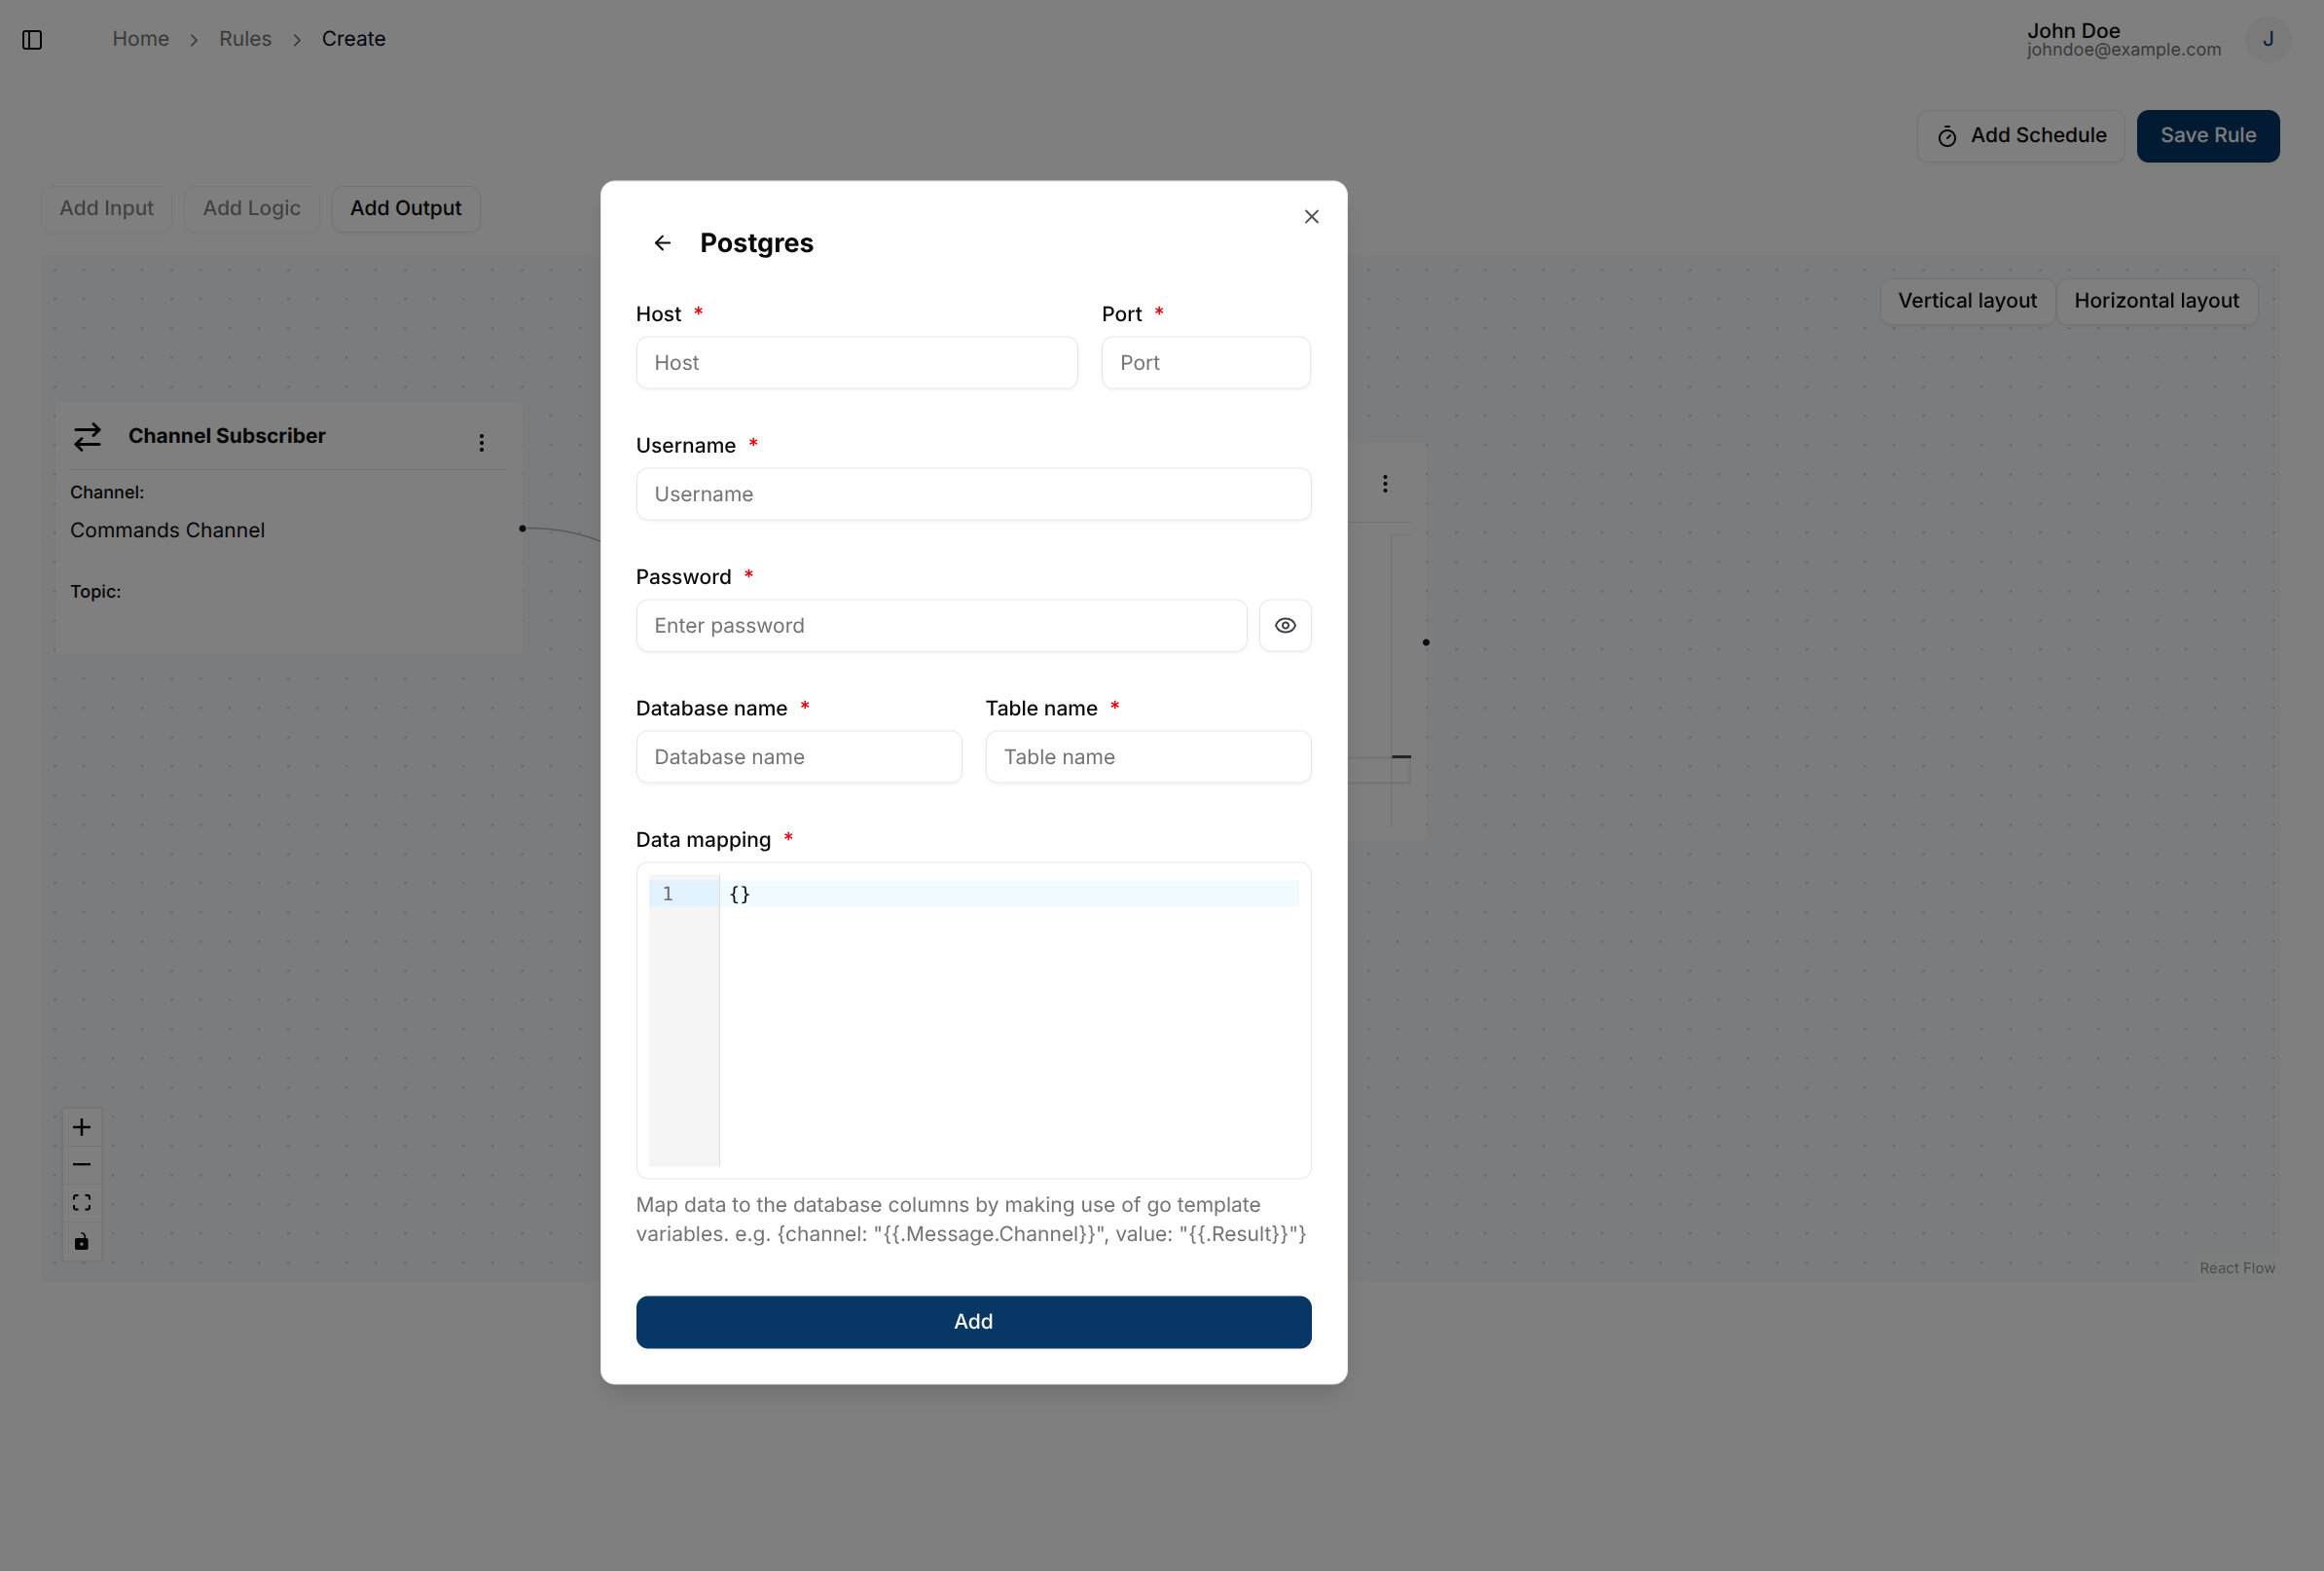The image size is (2324, 1571).
Task: Click the Data mapping label
Action: pos(704,840)
